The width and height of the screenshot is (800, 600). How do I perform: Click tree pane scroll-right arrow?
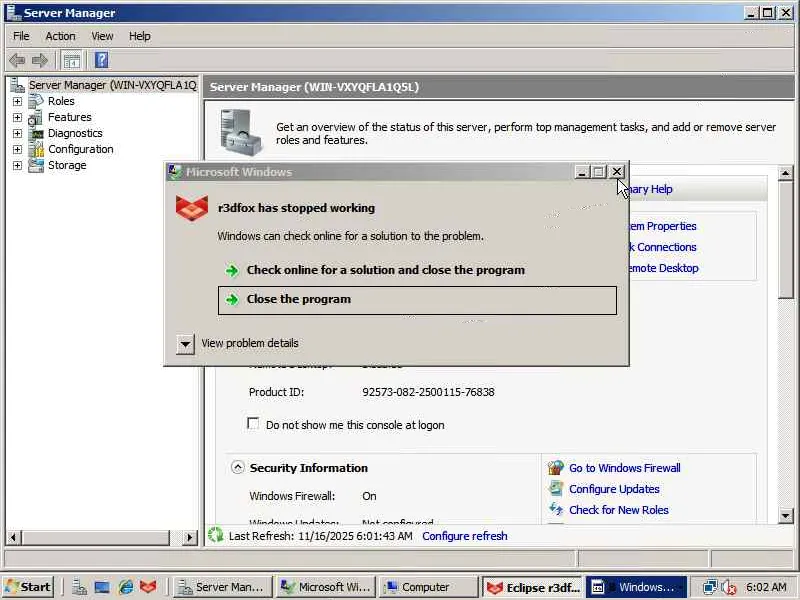(x=189, y=537)
